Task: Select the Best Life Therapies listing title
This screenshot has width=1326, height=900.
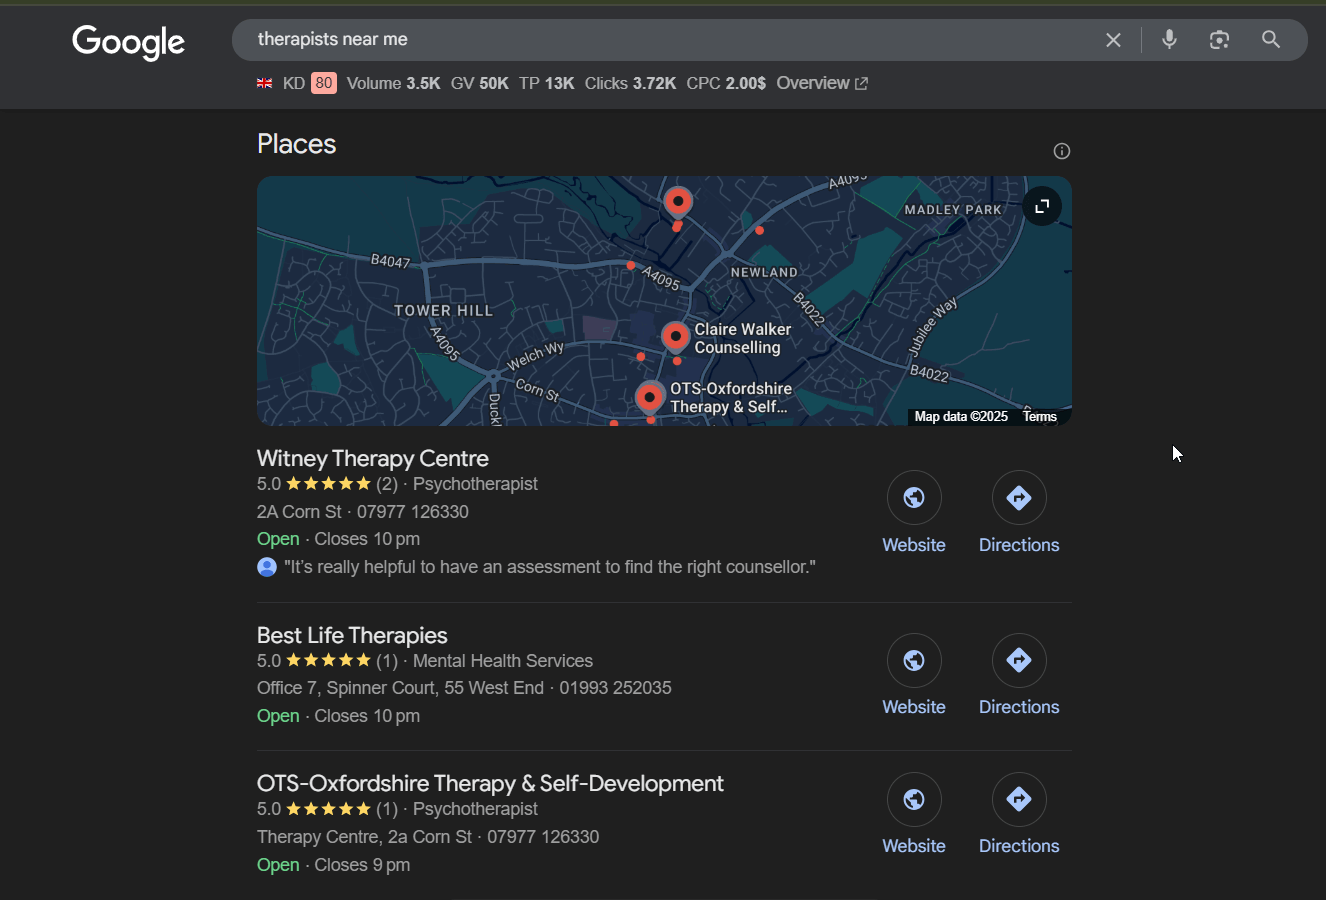Action: pyautogui.click(x=351, y=635)
